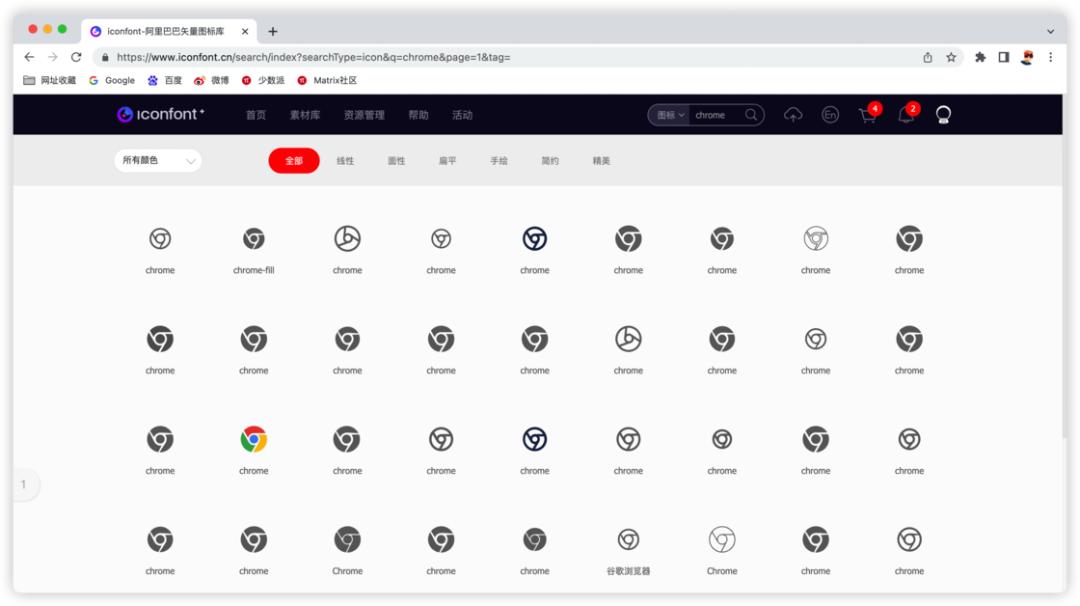Open the 素材库 menu
Viewport: 1080px width, 606px height.
click(x=304, y=115)
